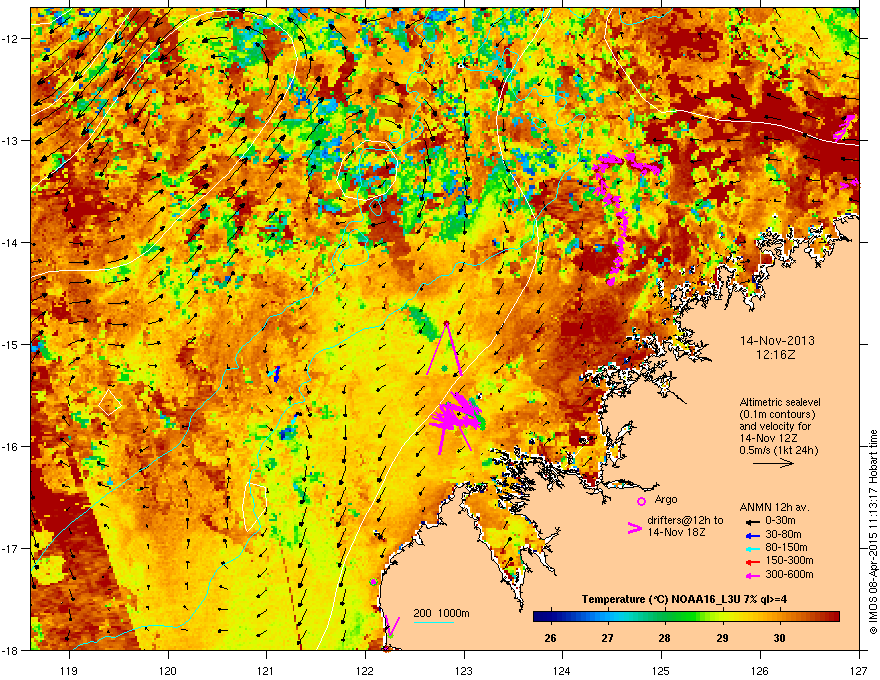Select the cyan 80-150m arrow in legend
Image resolution: width=880 pixels, height=680 pixels.
751,548
